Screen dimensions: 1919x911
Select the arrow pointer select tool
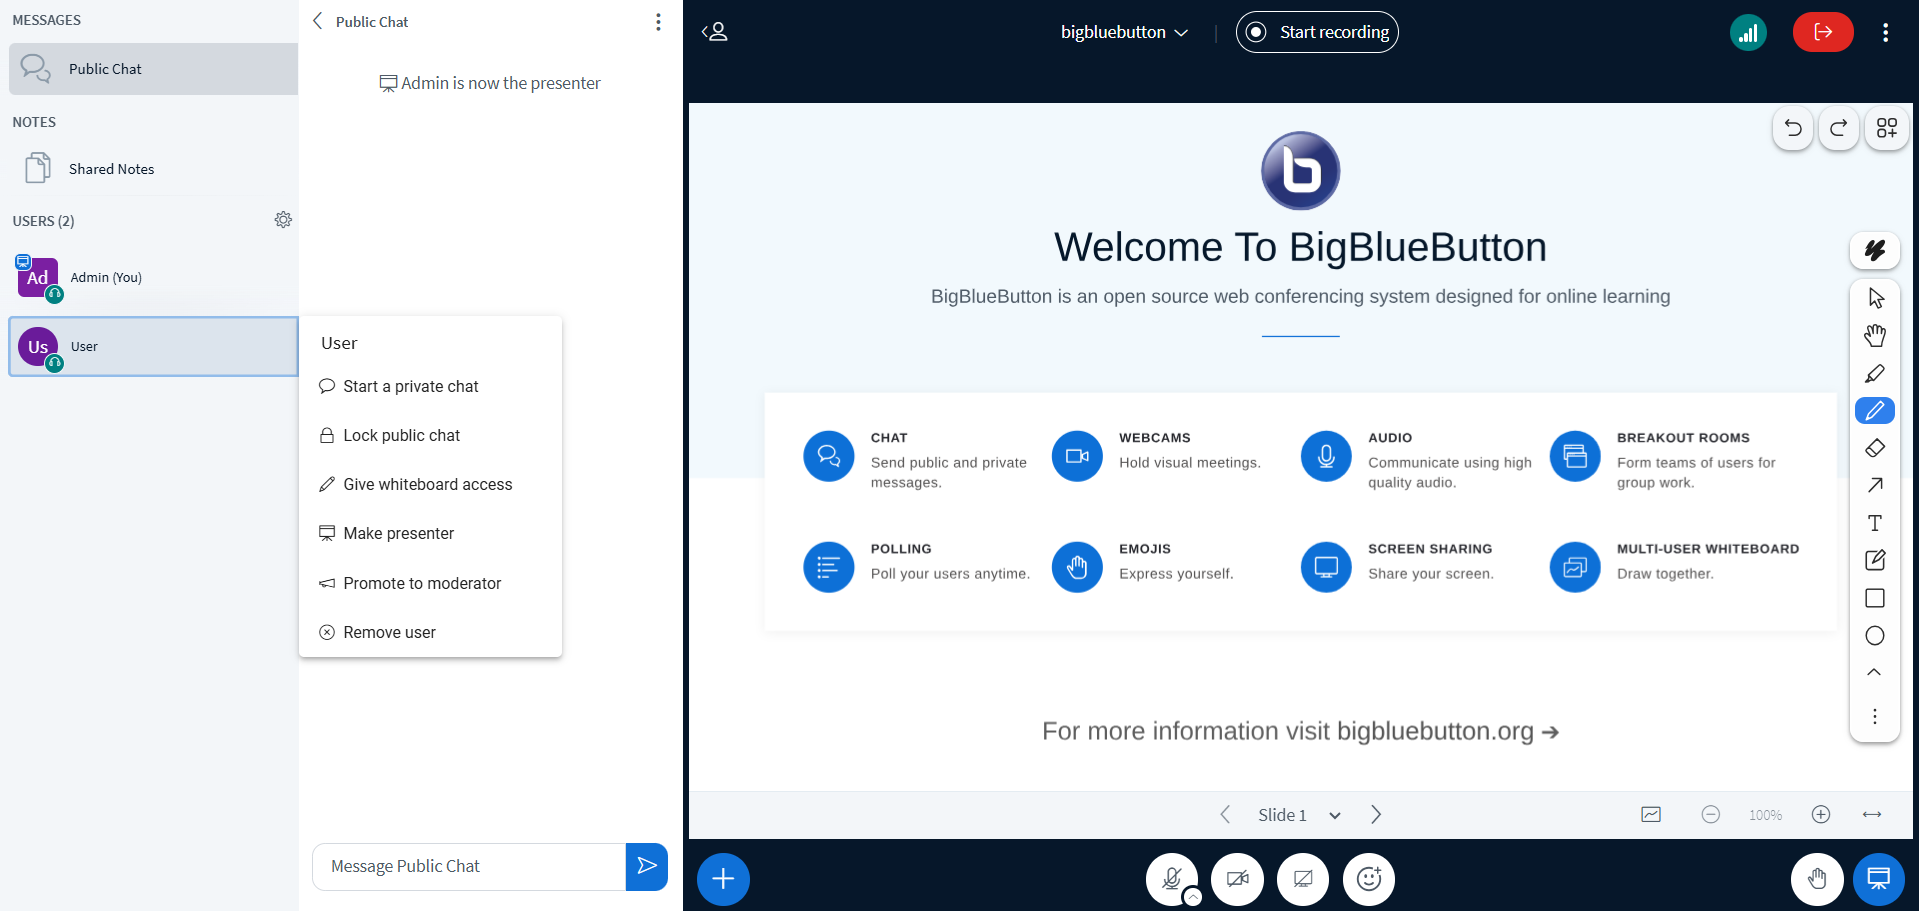pyautogui.click(x=1875, y=298)
